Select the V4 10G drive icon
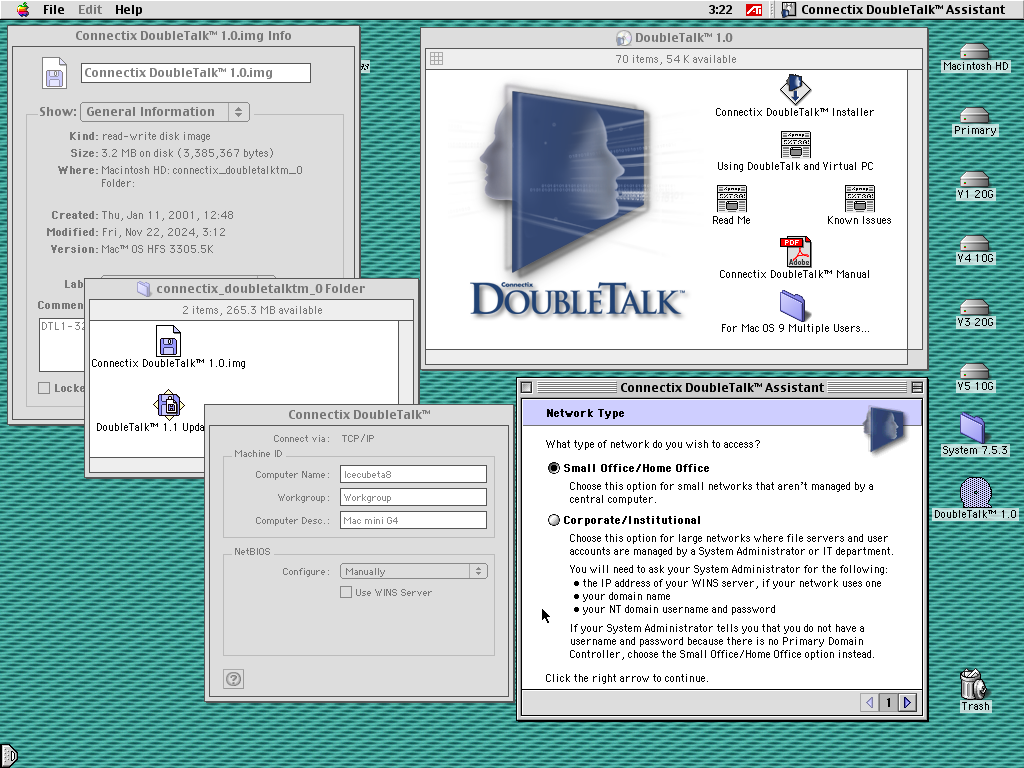 click(x=975, y=244)
